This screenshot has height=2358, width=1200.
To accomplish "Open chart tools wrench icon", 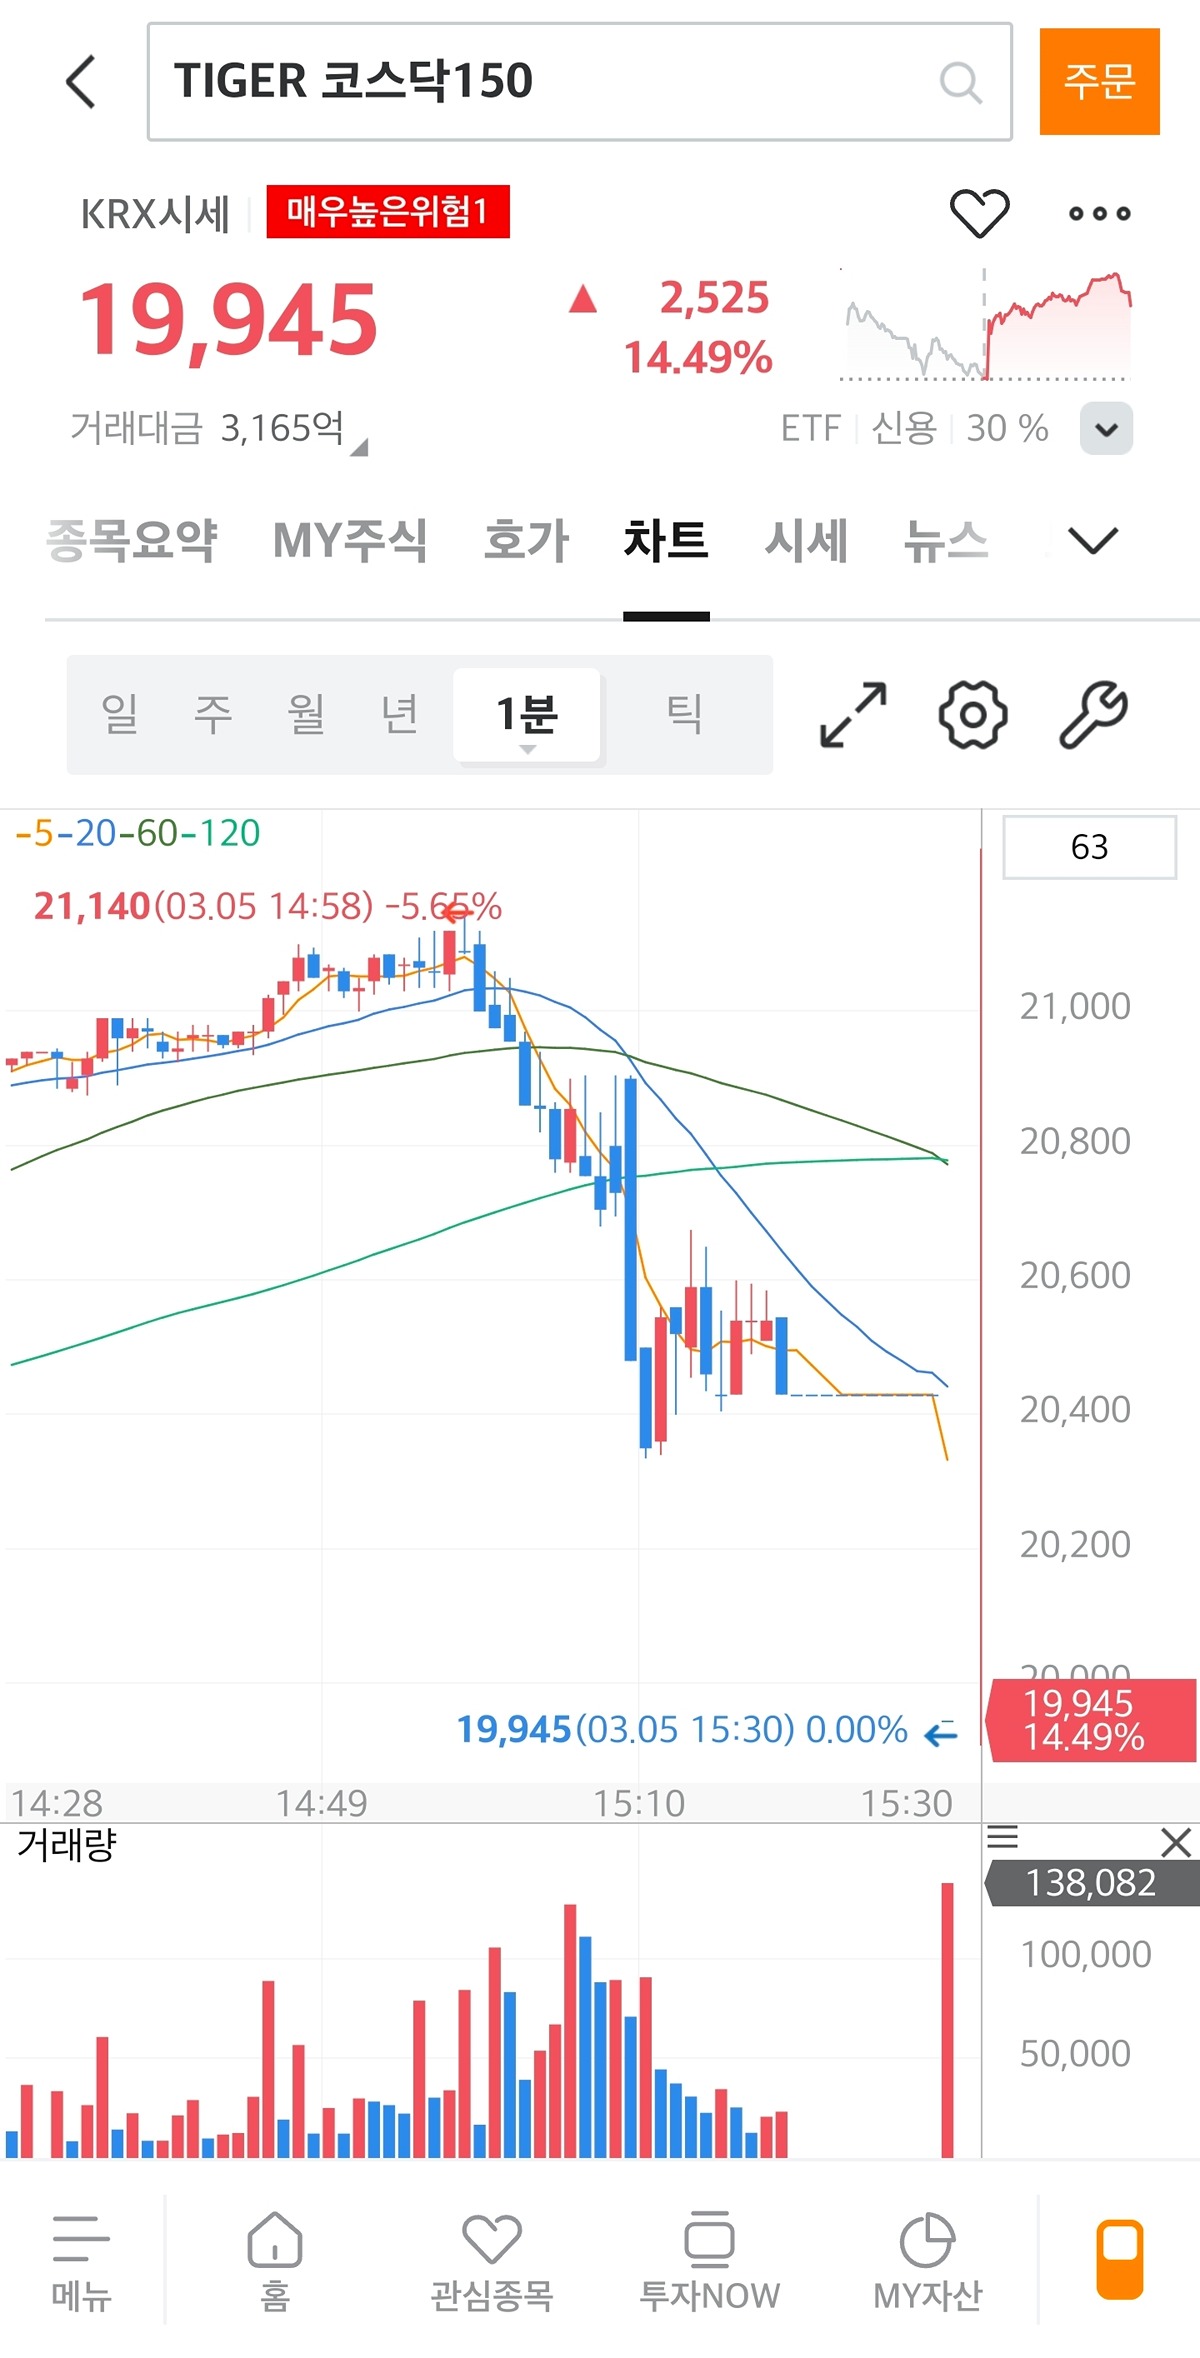I will coord(1093,715).
